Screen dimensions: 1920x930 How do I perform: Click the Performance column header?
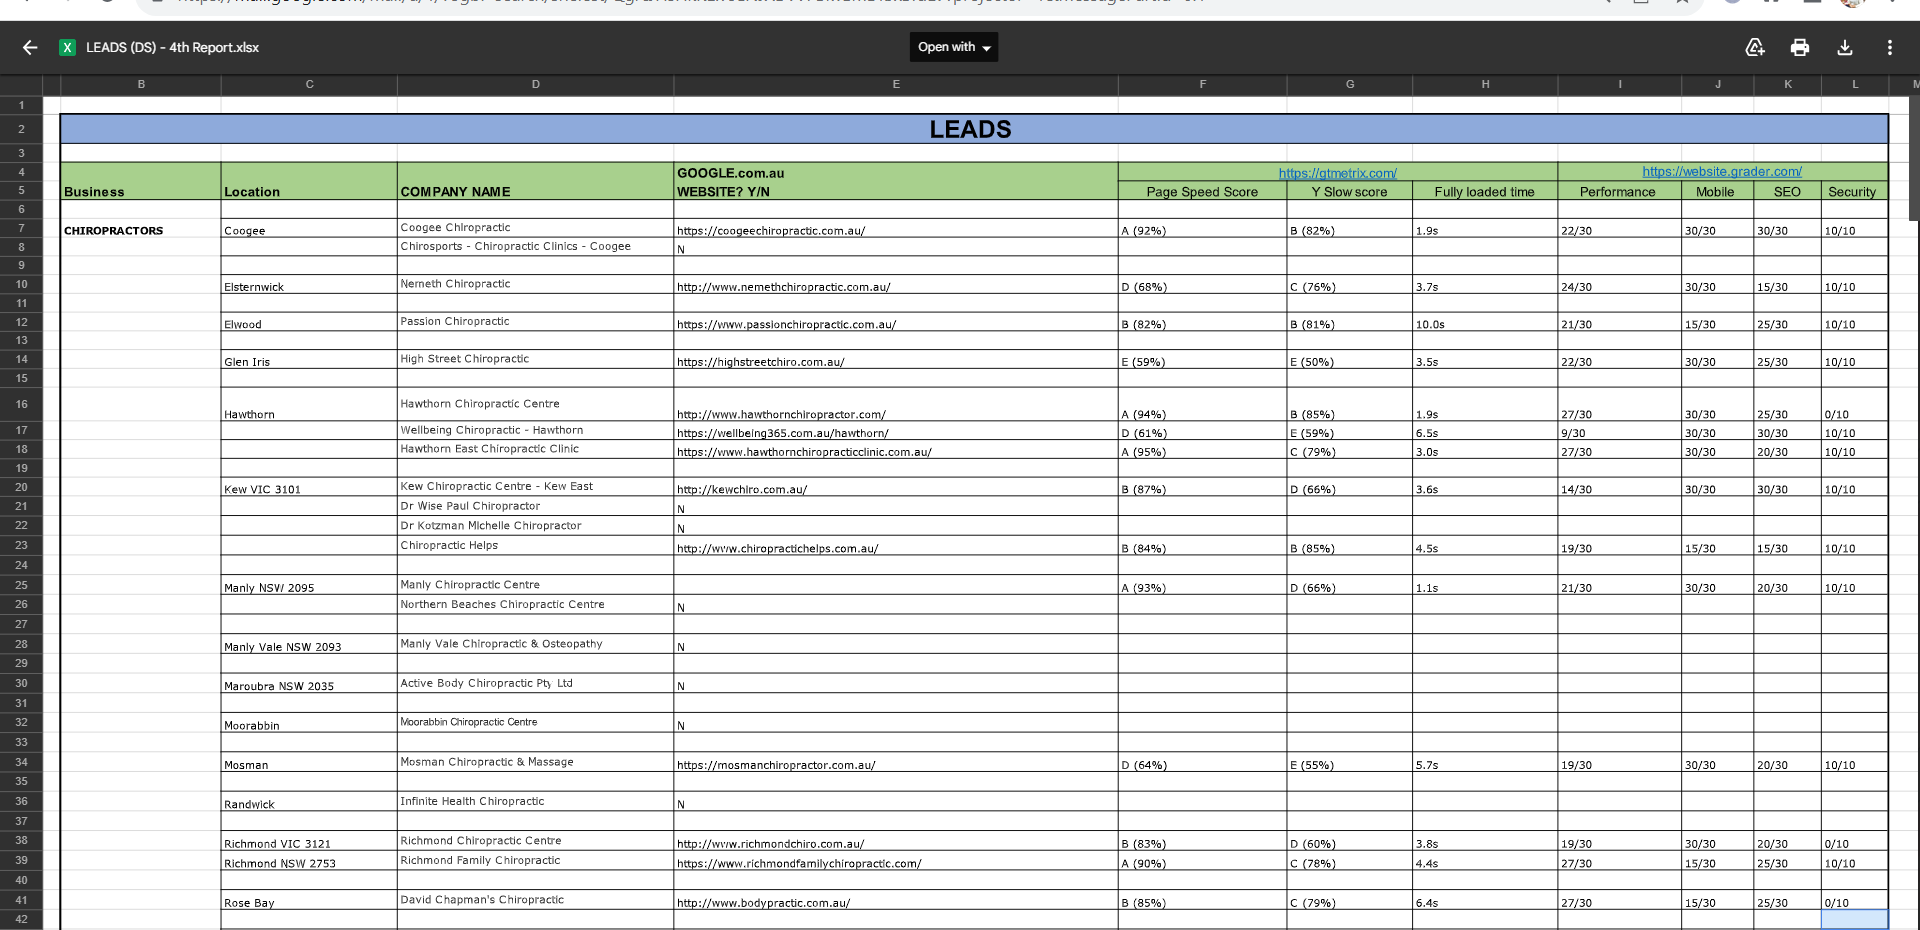tap(1619, 192)
